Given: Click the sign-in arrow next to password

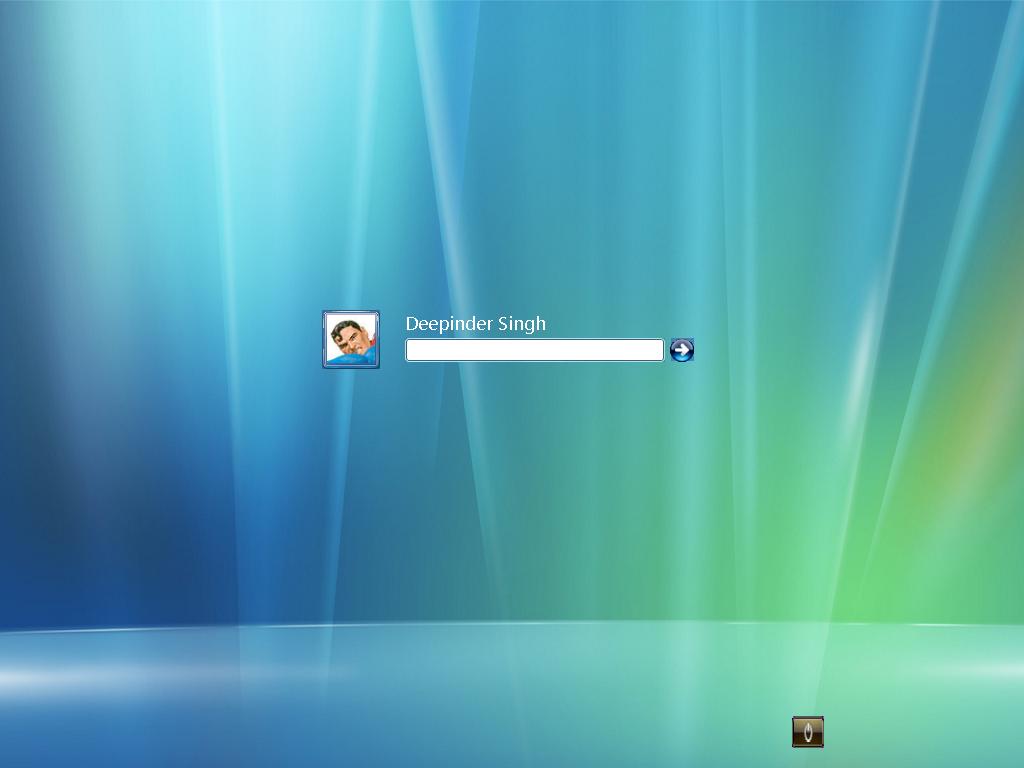Looking at the screenshot, I should 680,349.
